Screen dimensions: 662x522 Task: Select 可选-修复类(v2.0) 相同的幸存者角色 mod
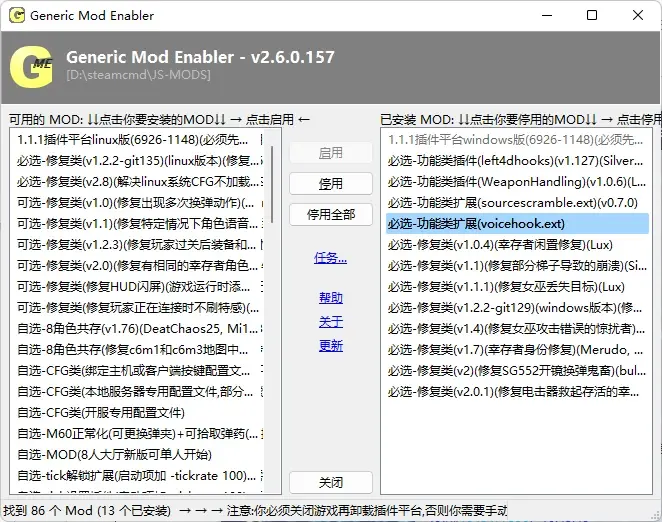137,266
